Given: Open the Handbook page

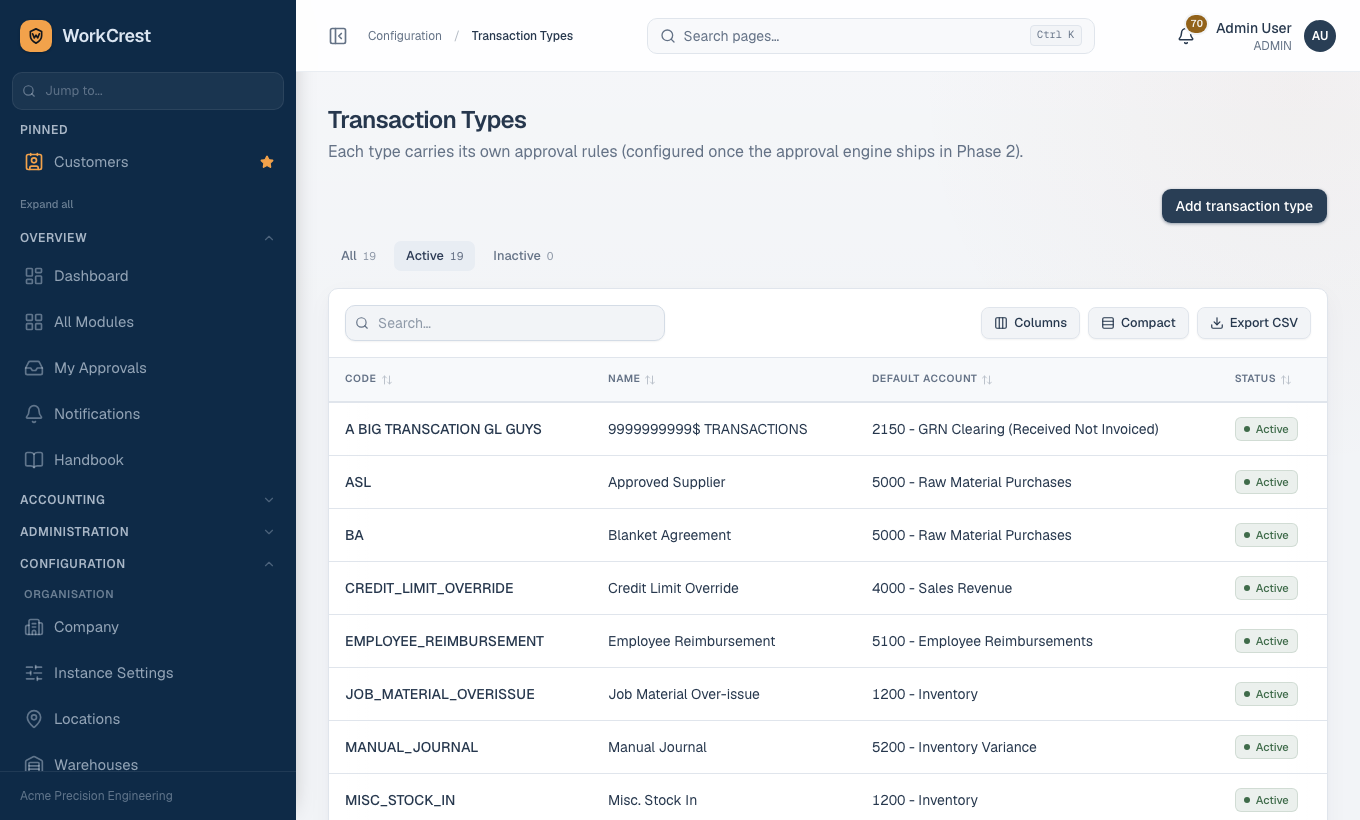Looking at the screenshot, I should (148, 460).
